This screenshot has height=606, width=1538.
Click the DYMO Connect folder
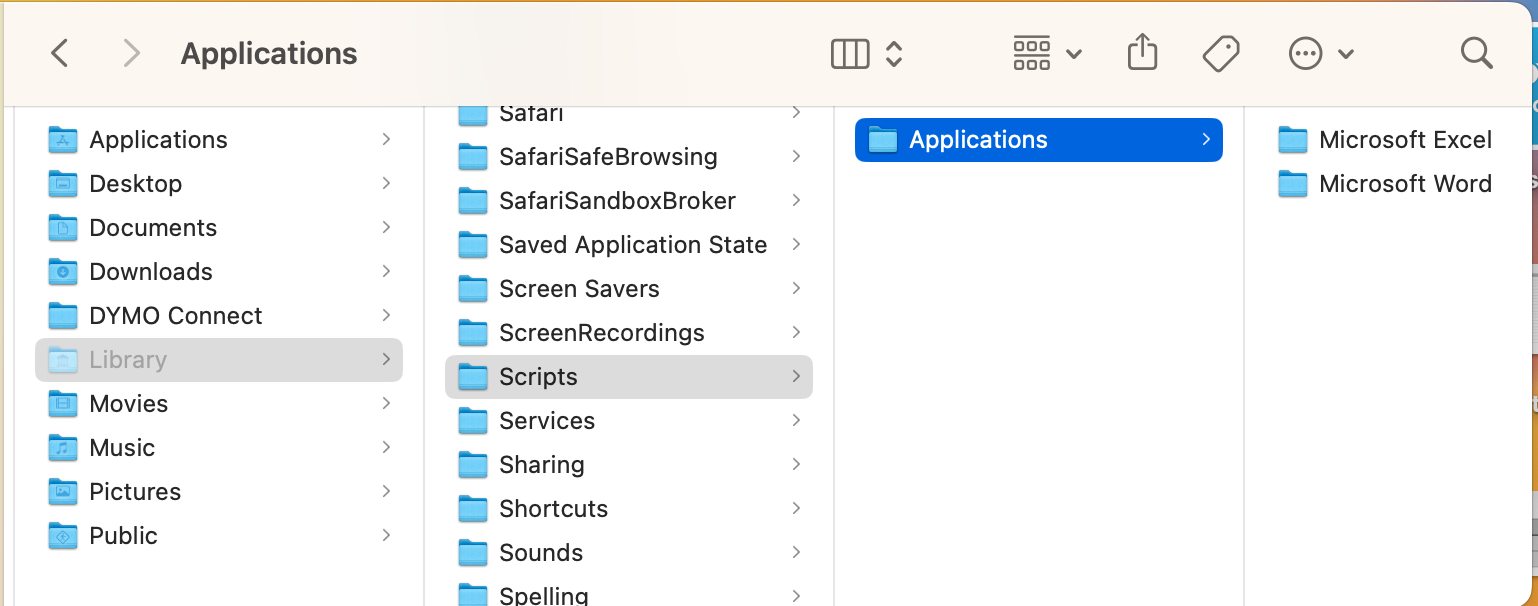175,316
